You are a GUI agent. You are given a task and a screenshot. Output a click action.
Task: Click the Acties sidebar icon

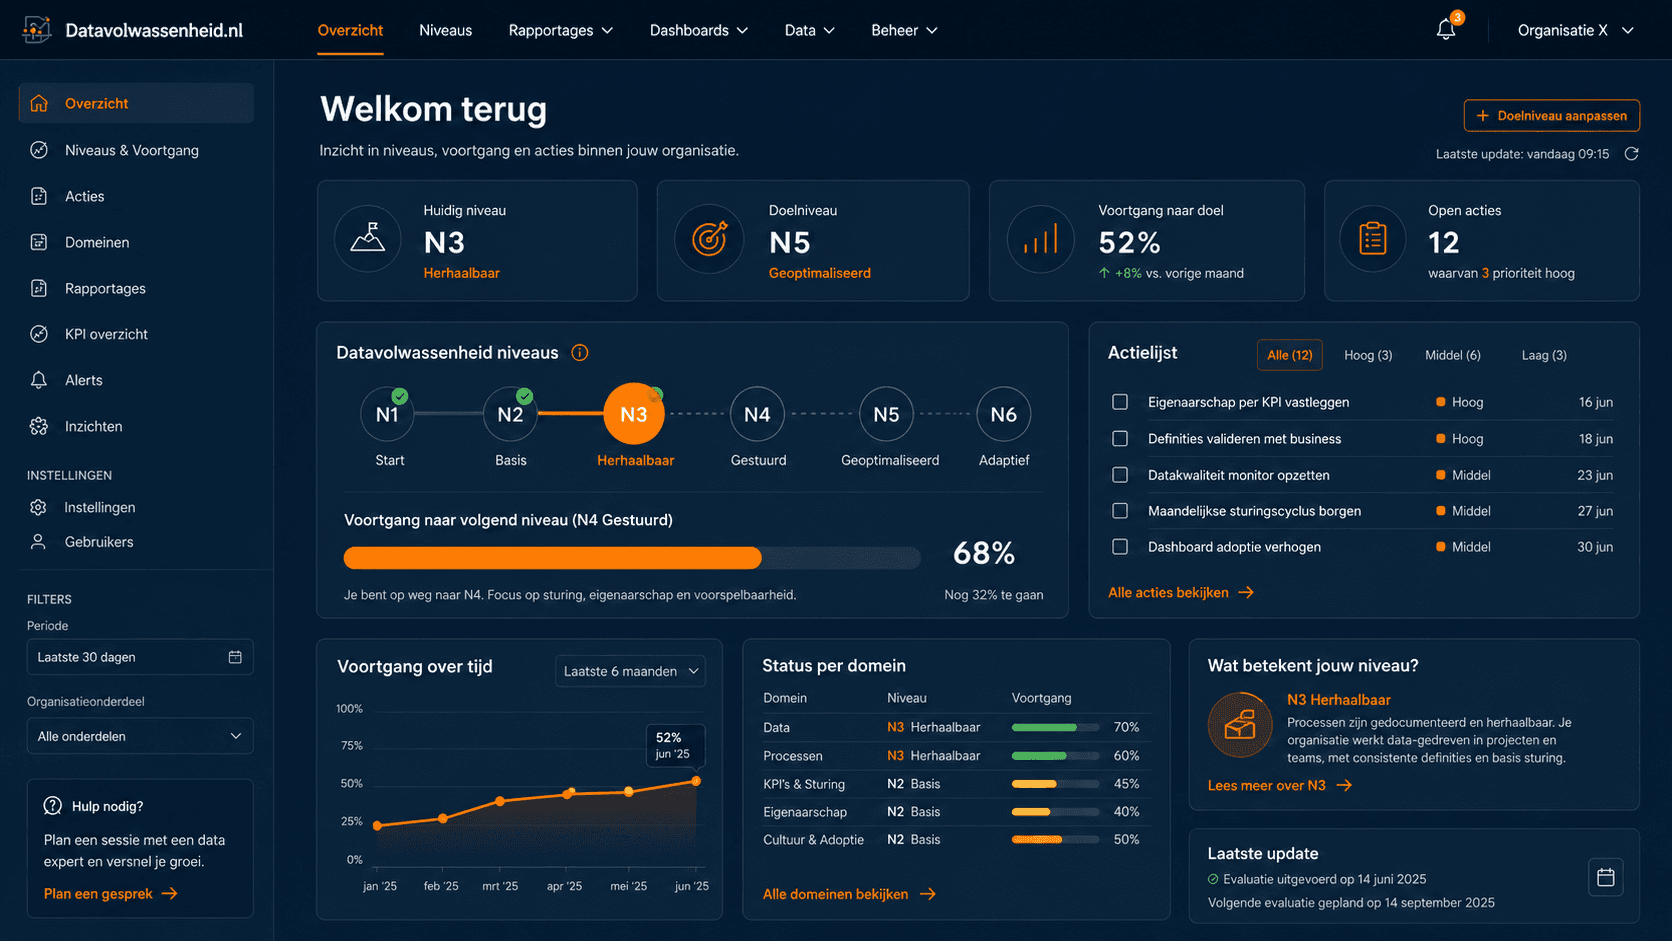(x=39, y=196)
